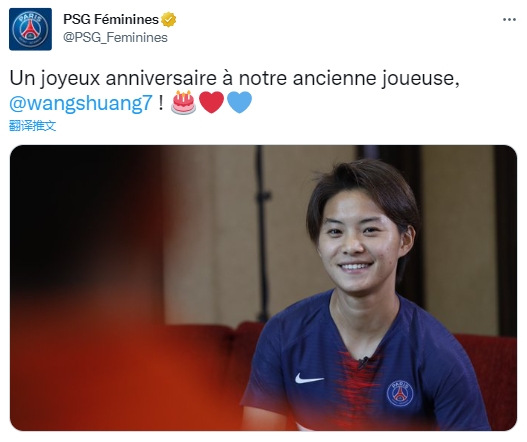The image size is (527, 442).
Task: Click the gold verified badge
Action: [169, 19]
